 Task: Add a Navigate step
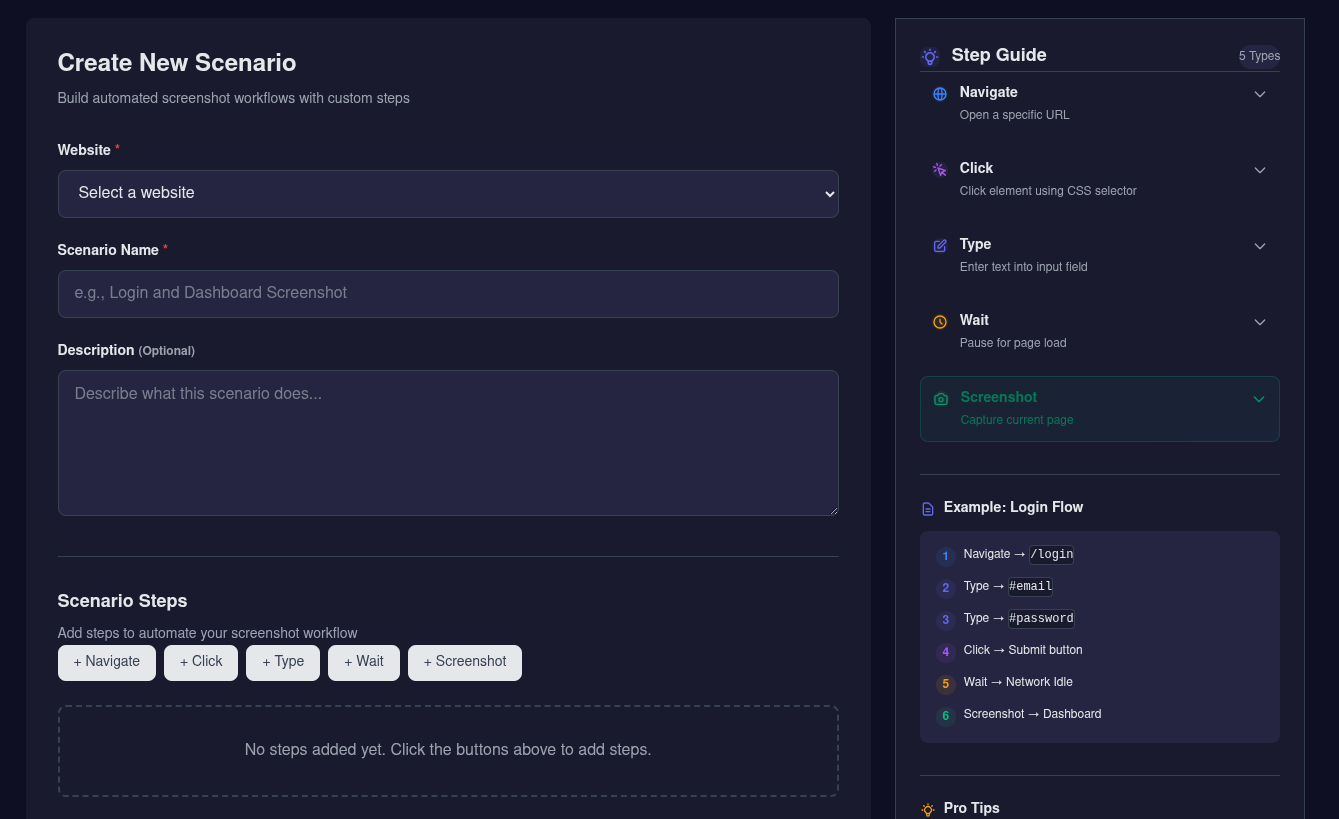pos(107,662)
